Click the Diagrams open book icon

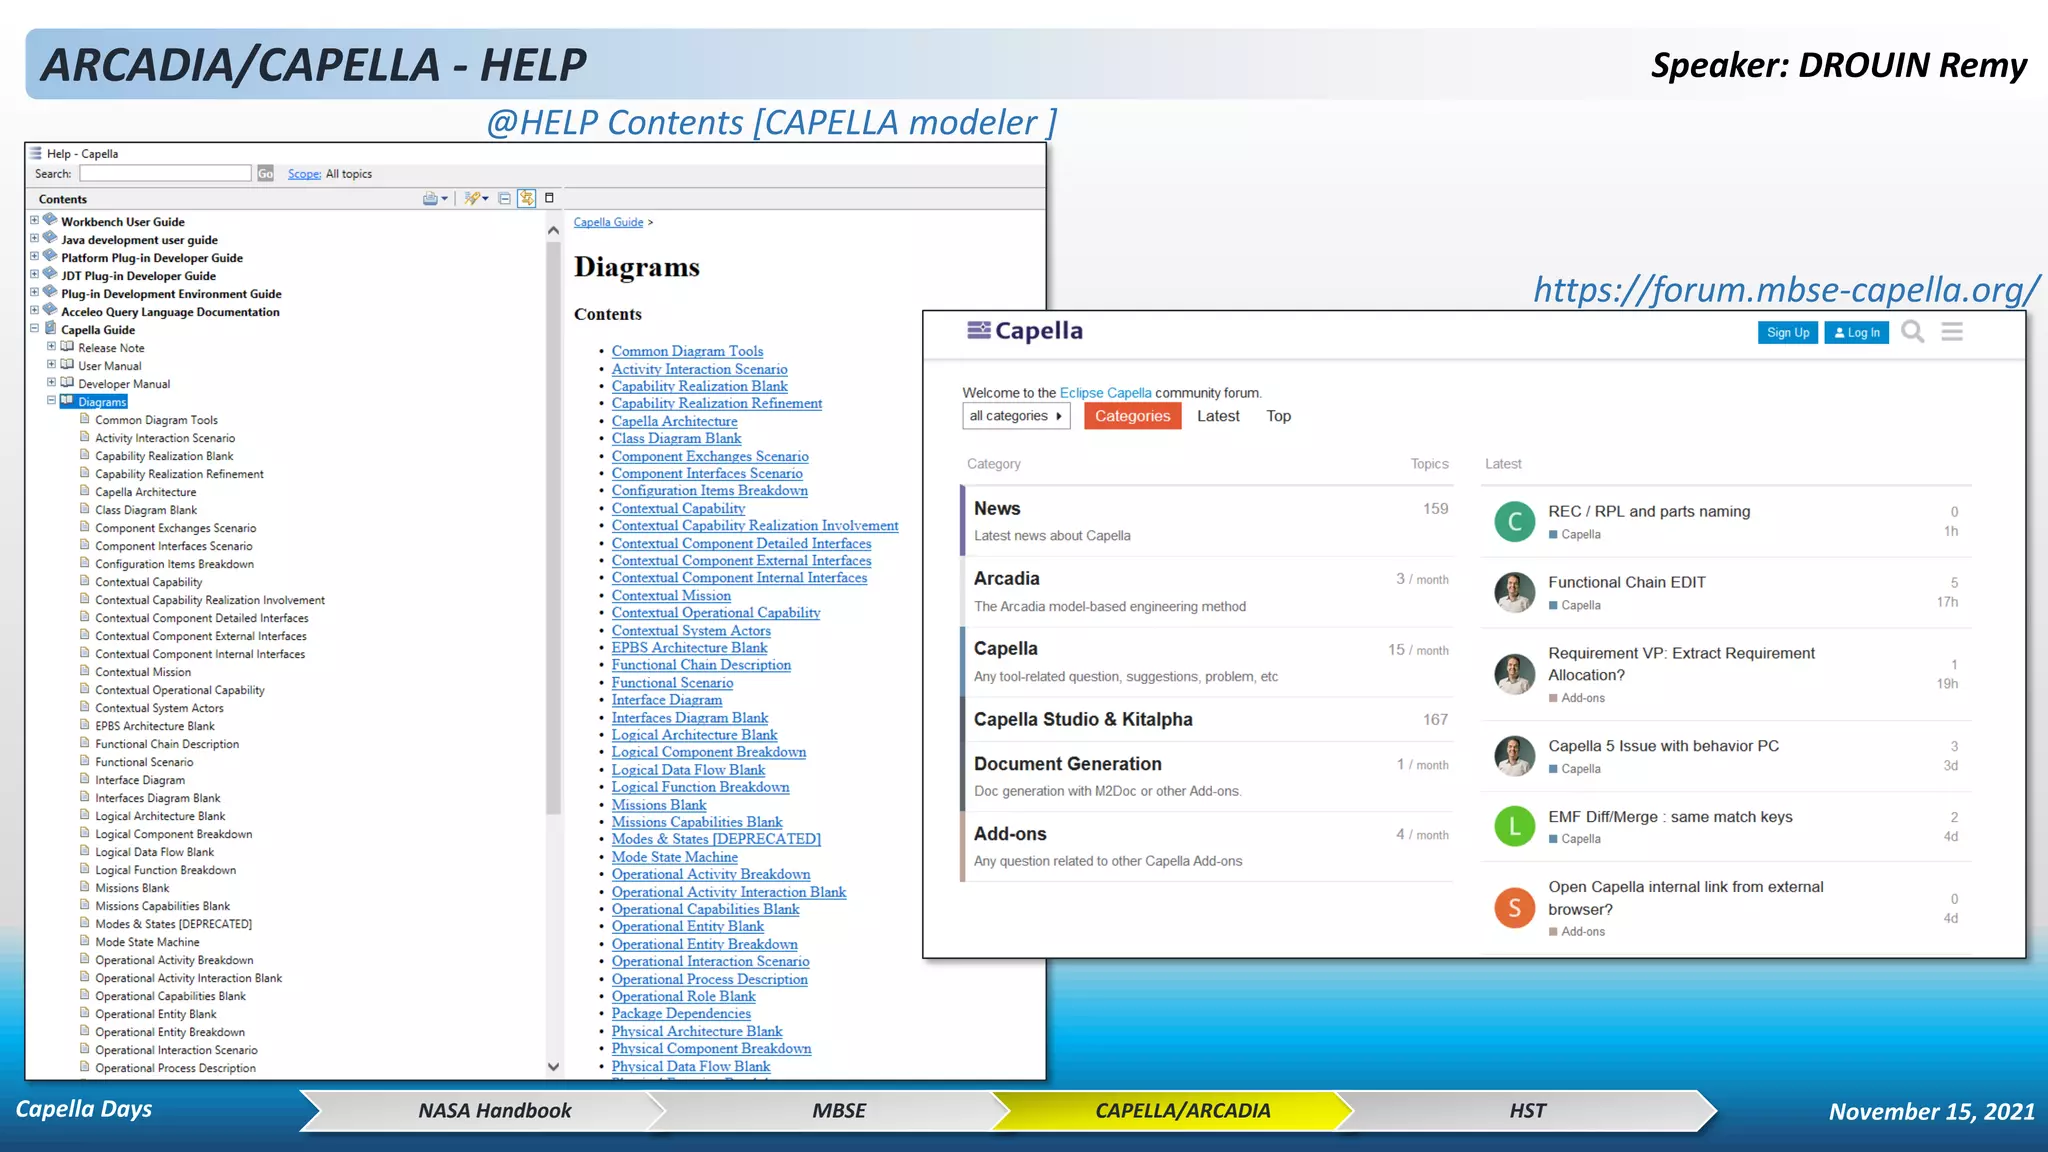(67, 400)
